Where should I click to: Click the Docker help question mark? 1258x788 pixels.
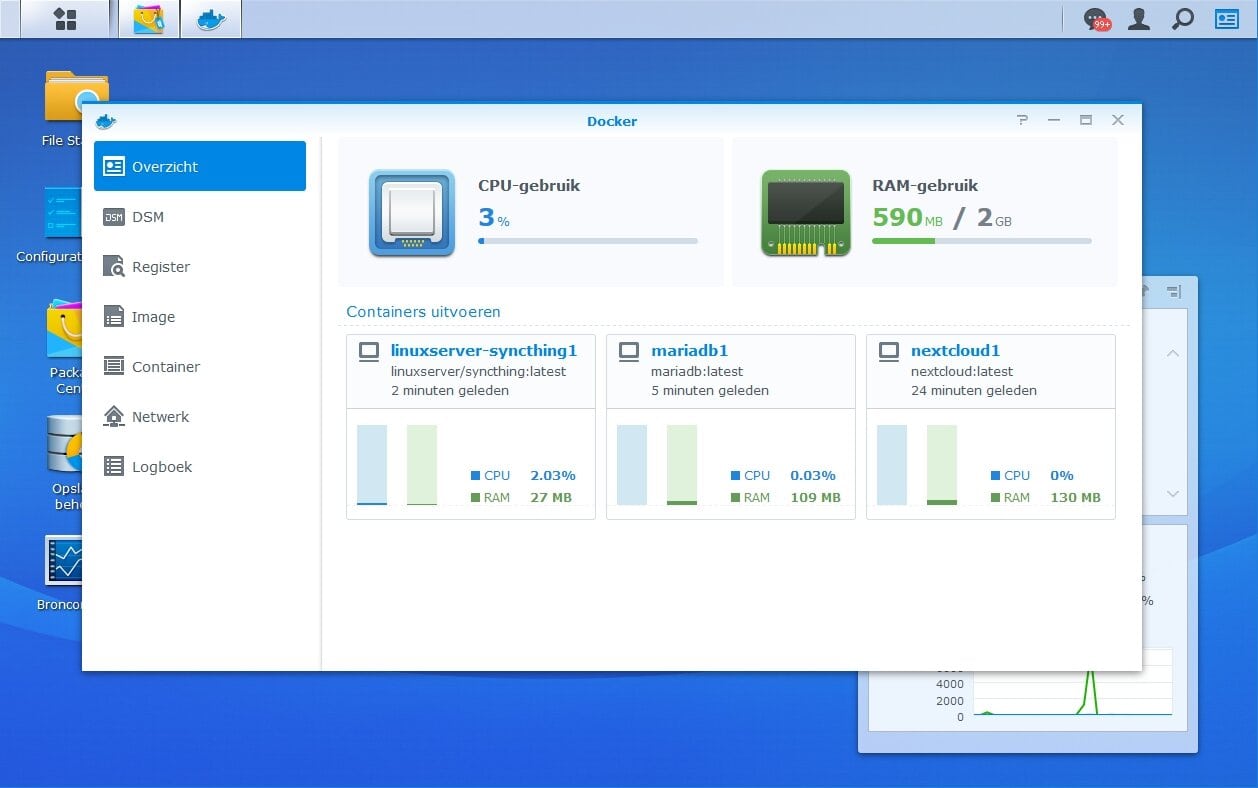(x=1022, y=120)
